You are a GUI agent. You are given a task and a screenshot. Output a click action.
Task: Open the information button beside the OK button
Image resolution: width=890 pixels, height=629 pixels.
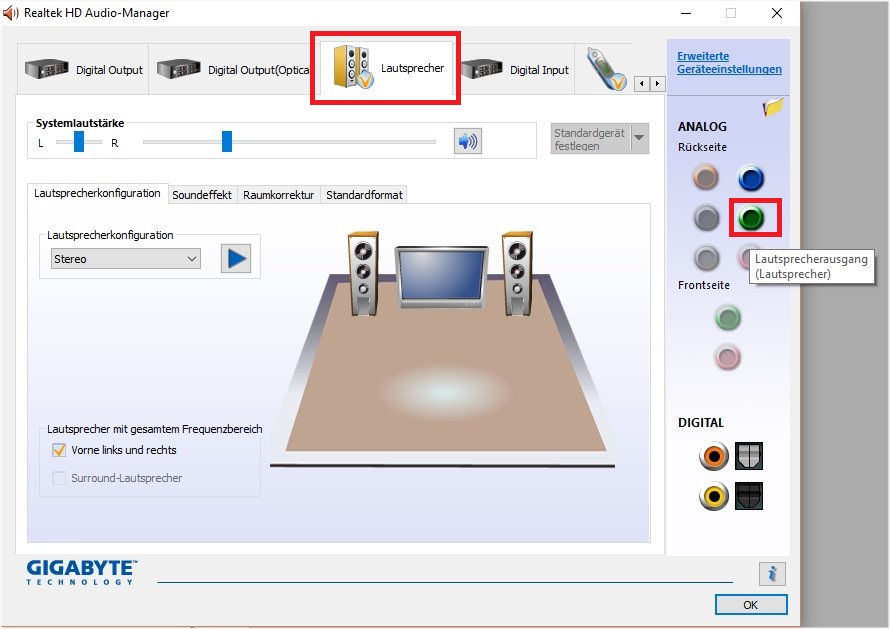click(x=772, y=574)
